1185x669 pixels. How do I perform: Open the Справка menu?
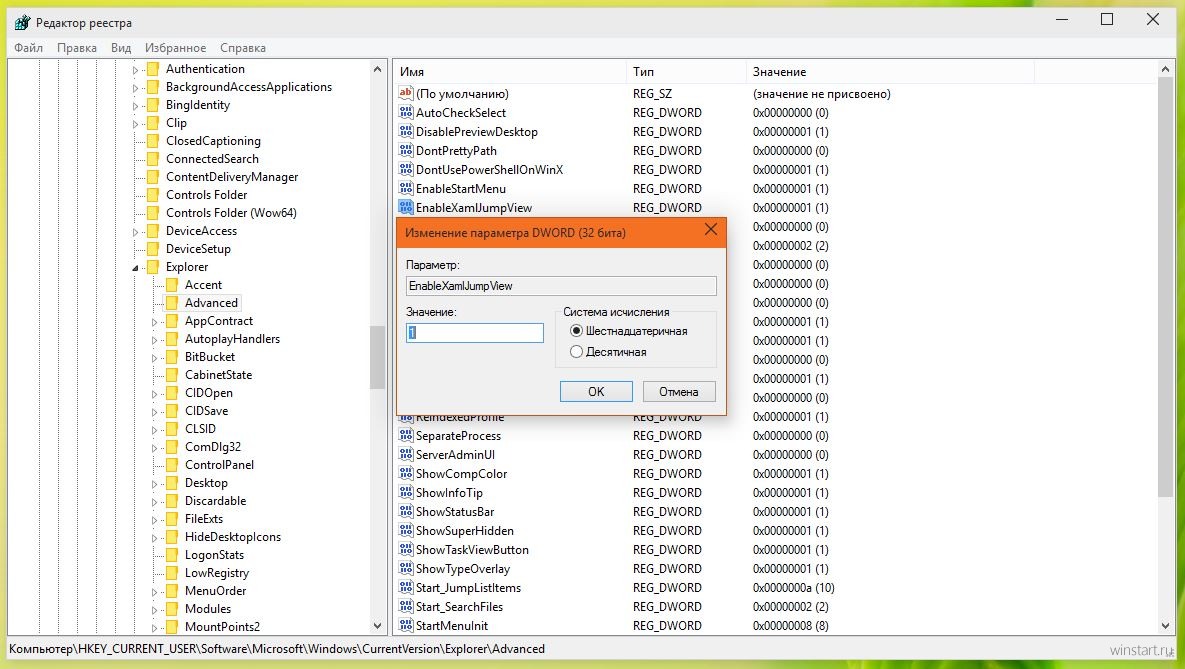pyautogui.click(x=243, y=48)
